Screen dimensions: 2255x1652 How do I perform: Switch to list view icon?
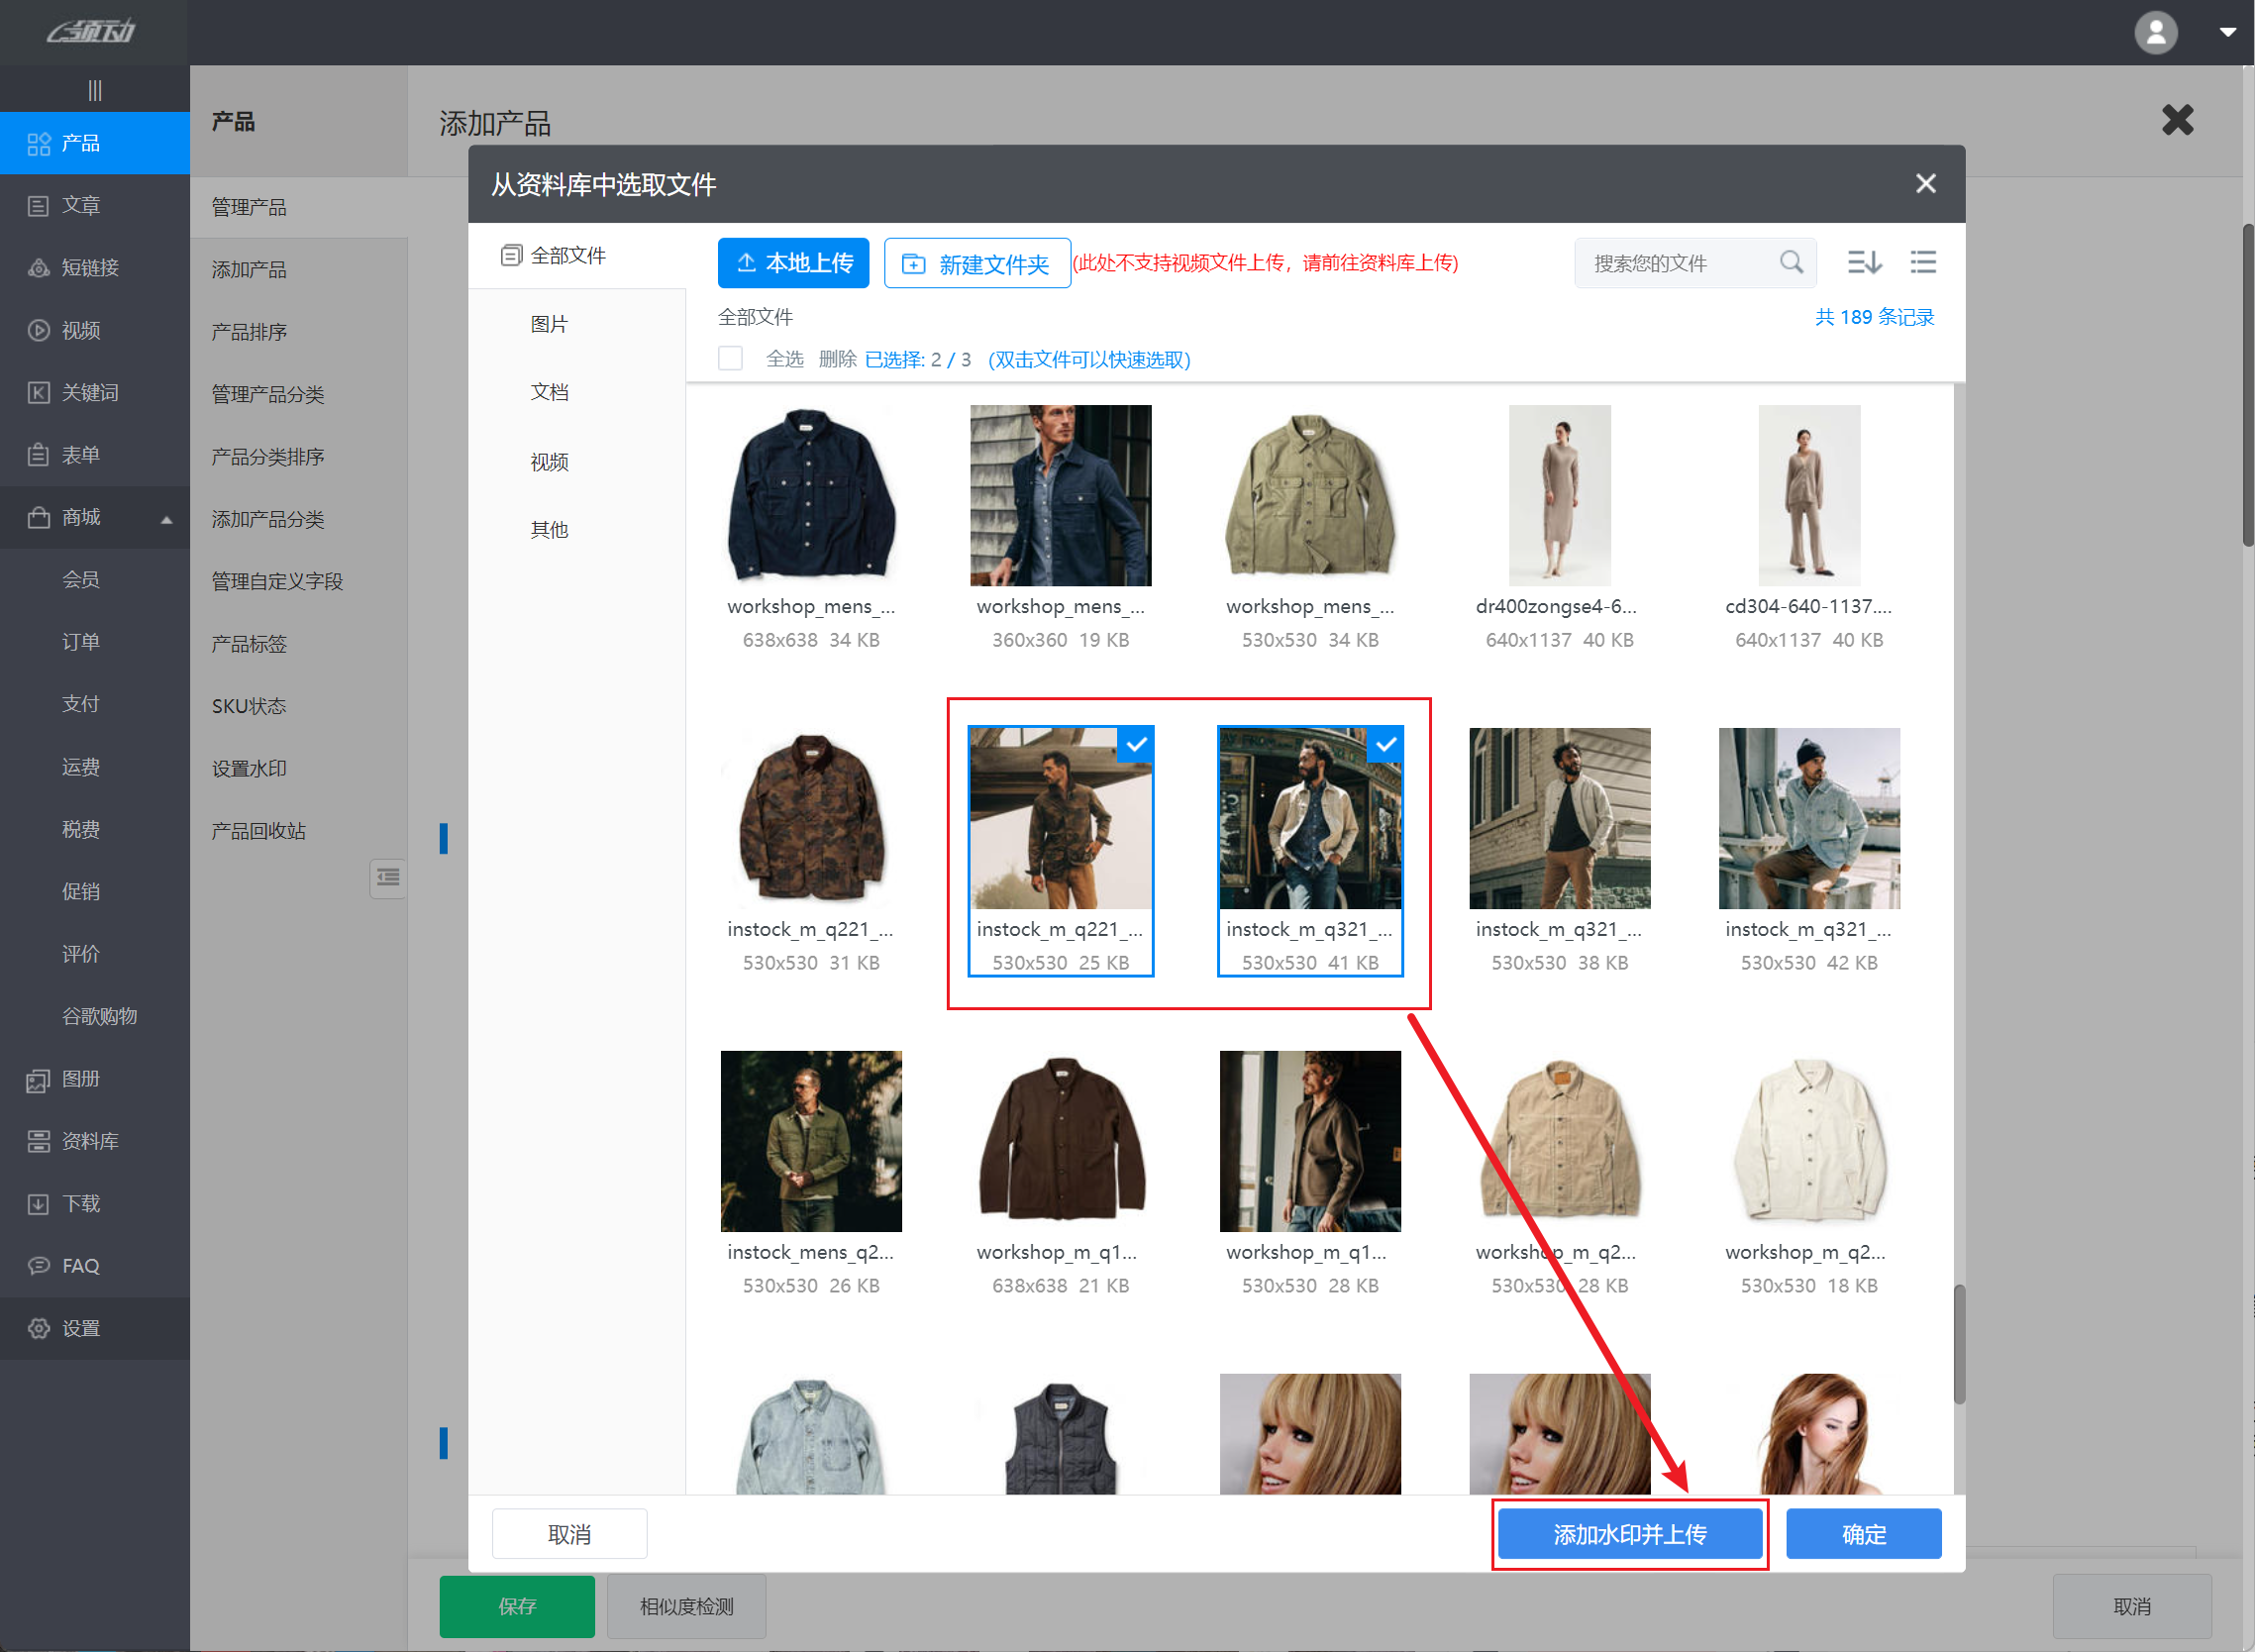[x=1922, y=262]
